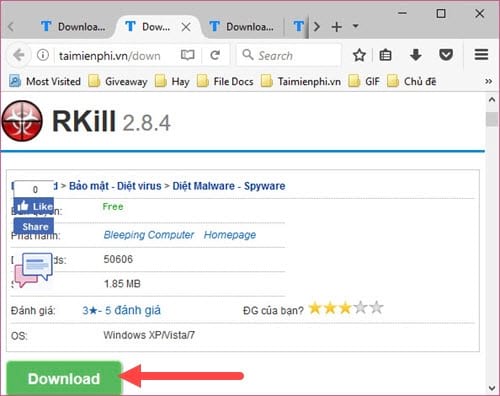Open Most Visited bookmarks
This screenshot has width=500, height=396.
45,81
